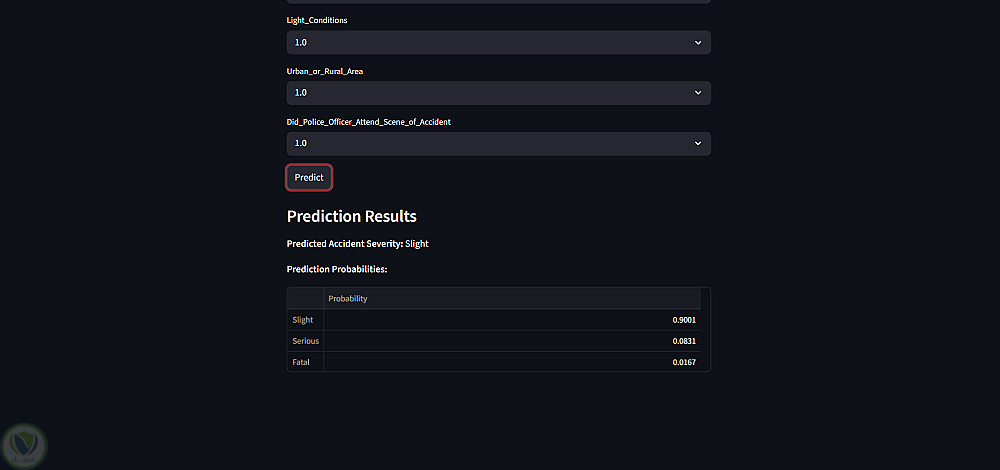Click the police attendance dropdown chevron arrow

point(698,144)
